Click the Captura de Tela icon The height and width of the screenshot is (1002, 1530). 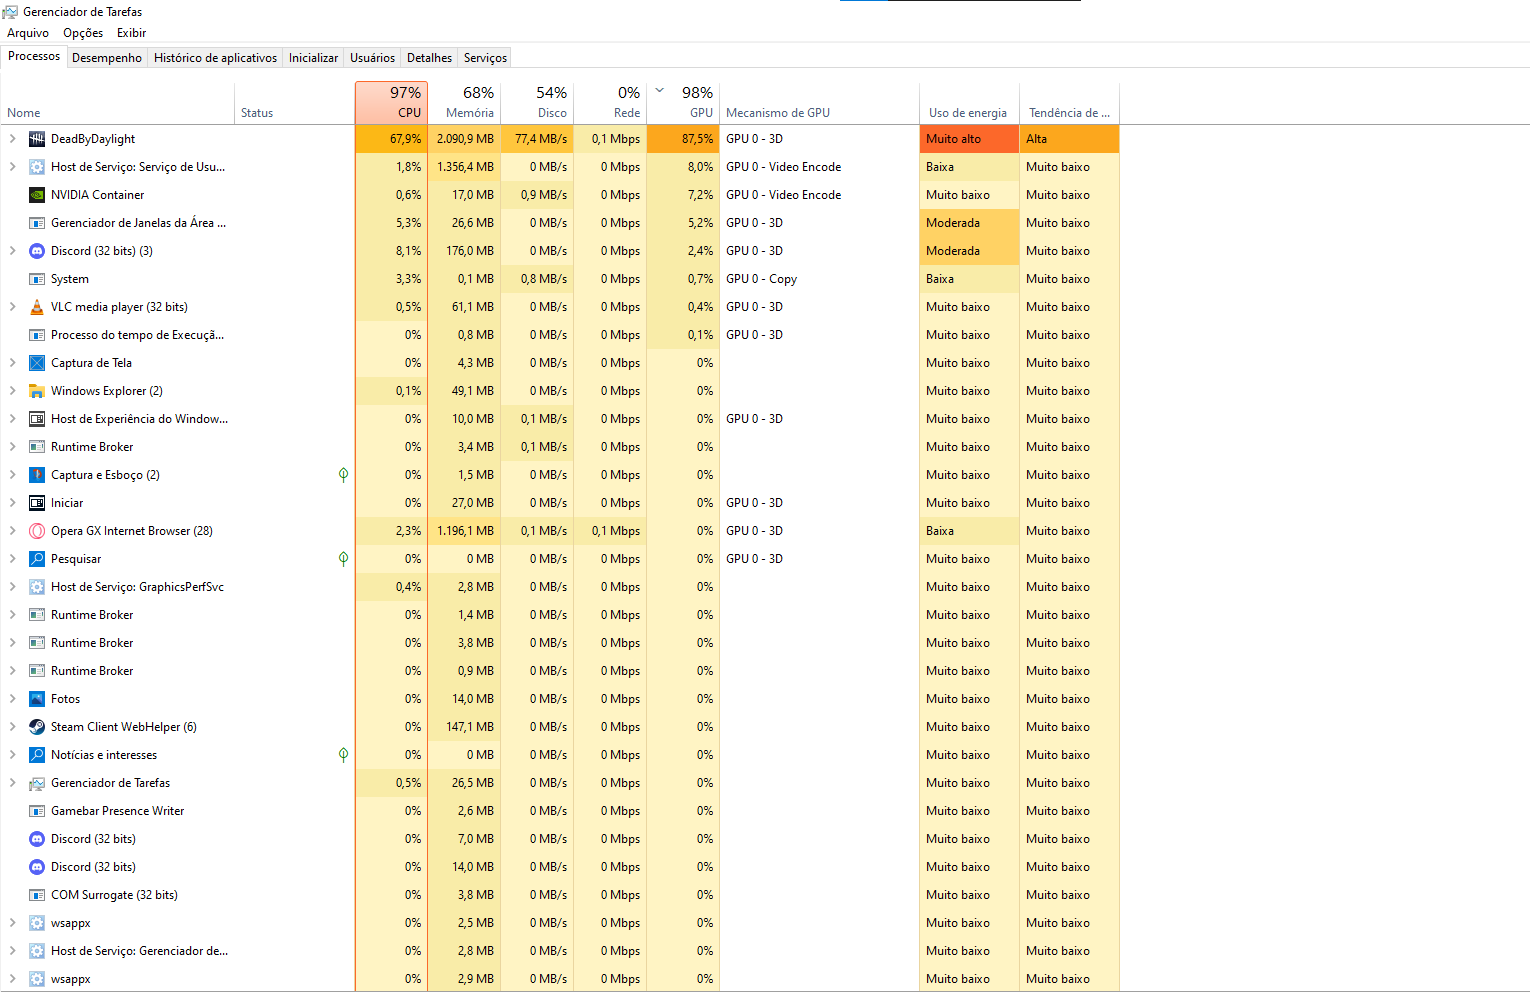pyautogui.click(x=37, y=363)
